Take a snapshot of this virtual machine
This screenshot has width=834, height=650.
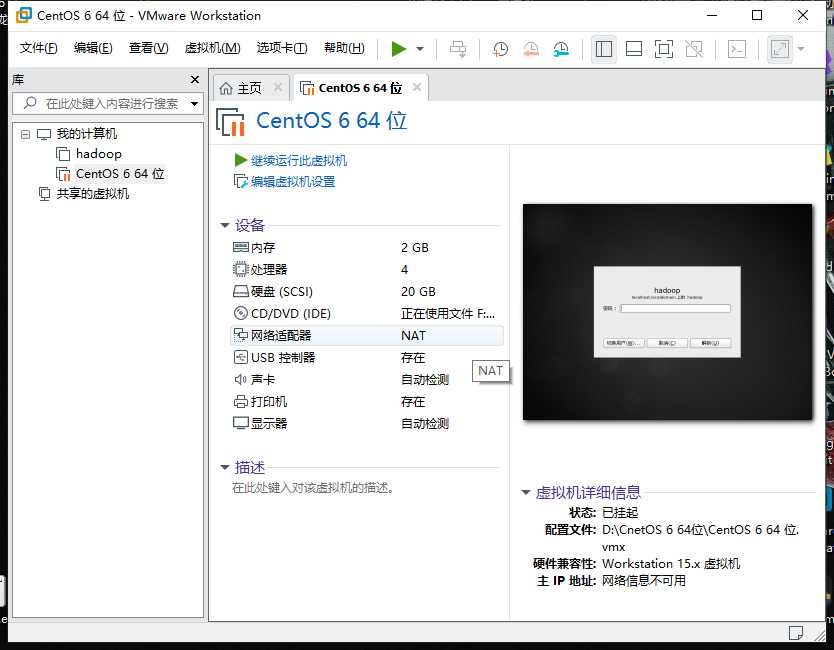pos(500,49)
